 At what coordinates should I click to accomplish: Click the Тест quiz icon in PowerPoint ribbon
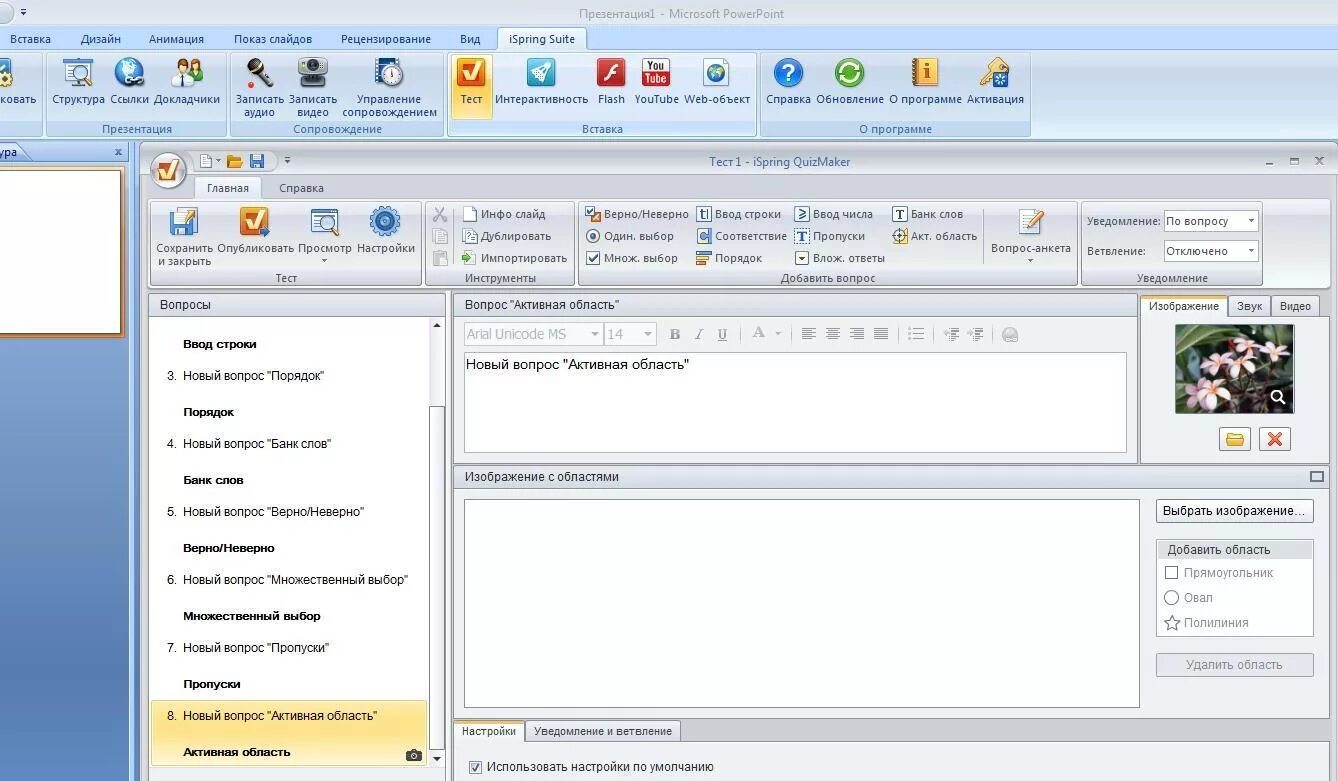(x=471, y=73)
